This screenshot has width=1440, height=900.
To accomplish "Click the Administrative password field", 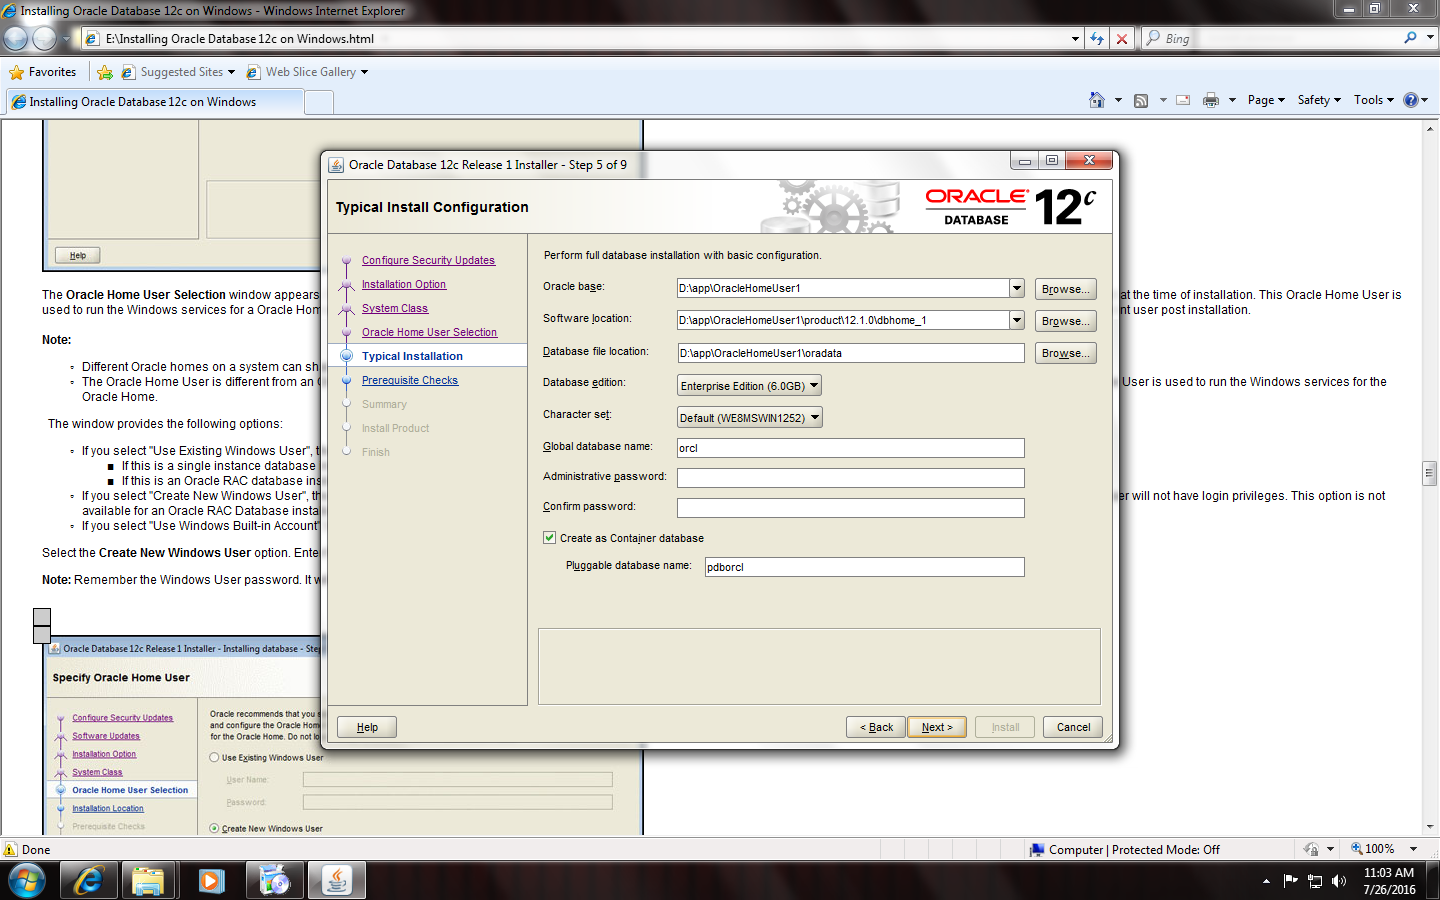I will [x=850, y=478].
